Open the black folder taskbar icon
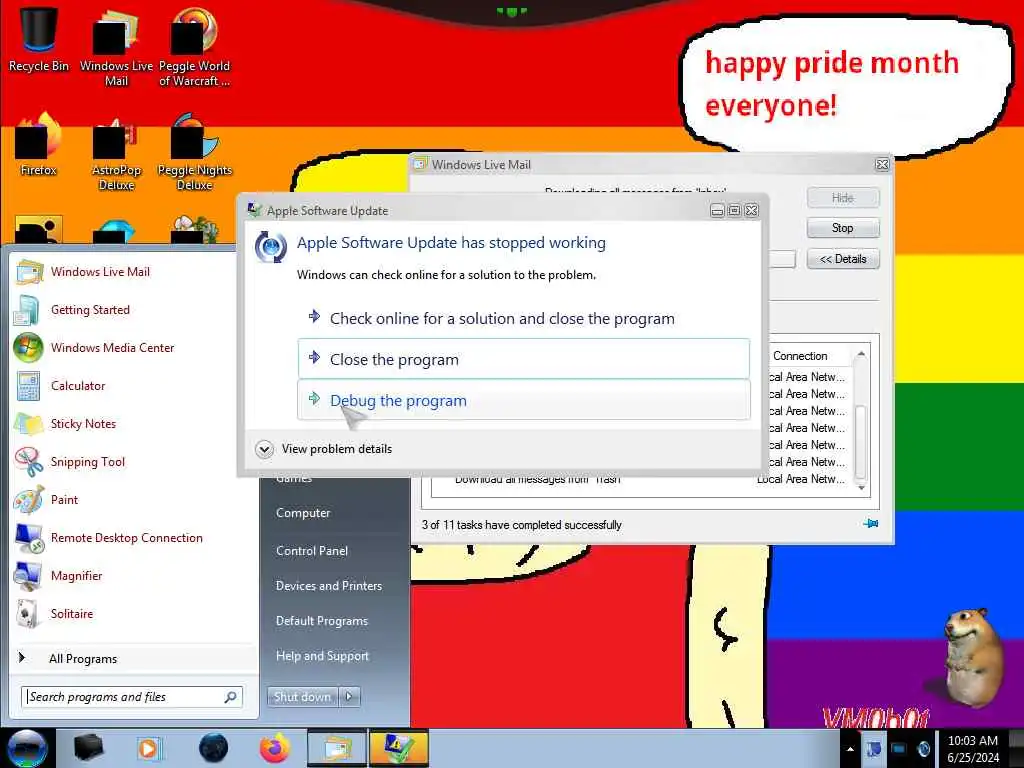 88,748
